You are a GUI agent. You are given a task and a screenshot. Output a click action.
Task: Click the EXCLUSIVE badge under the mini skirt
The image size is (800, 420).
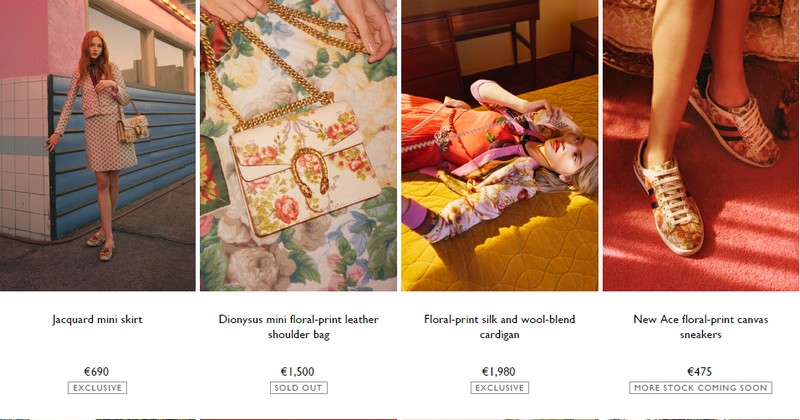coord(97,388)
